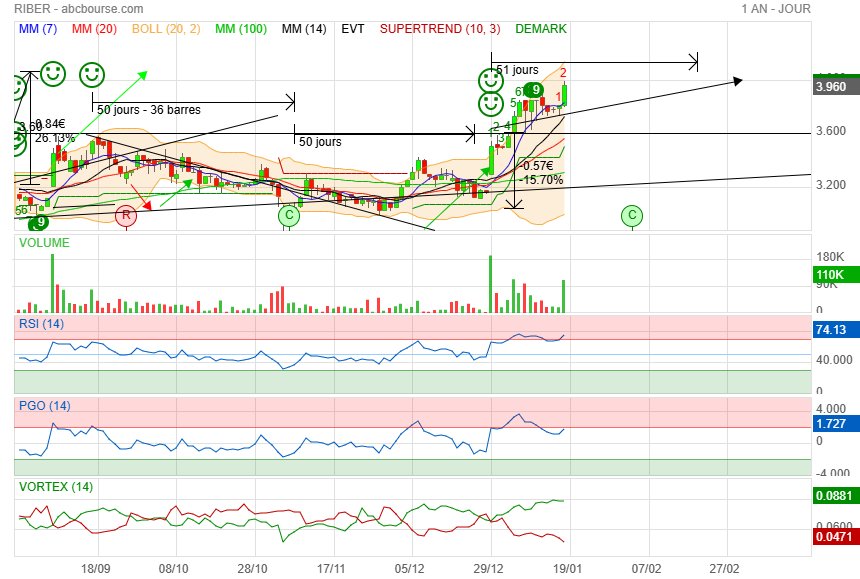This screenshot has height=579, width=860.
Task: Select the RSI (14) panel label
Action: tap(42, 323)
